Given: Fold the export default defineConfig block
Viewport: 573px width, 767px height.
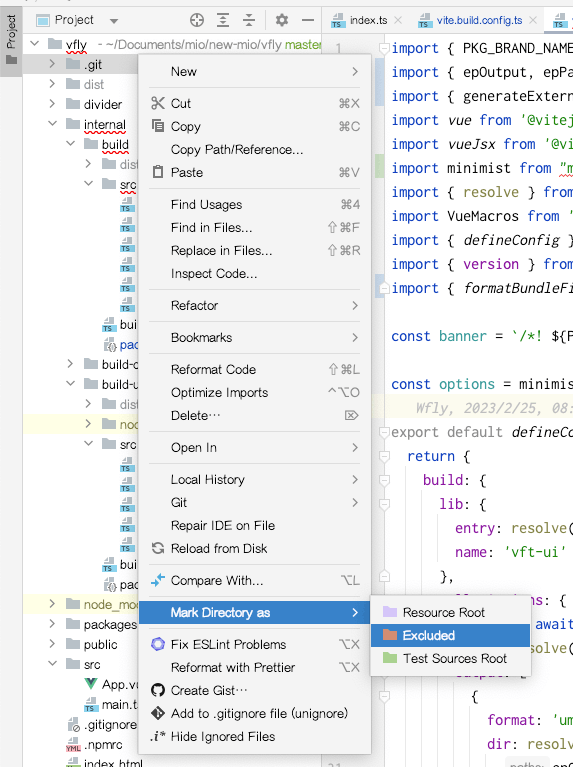Looking at the screenshot, I should coord(384,432).
